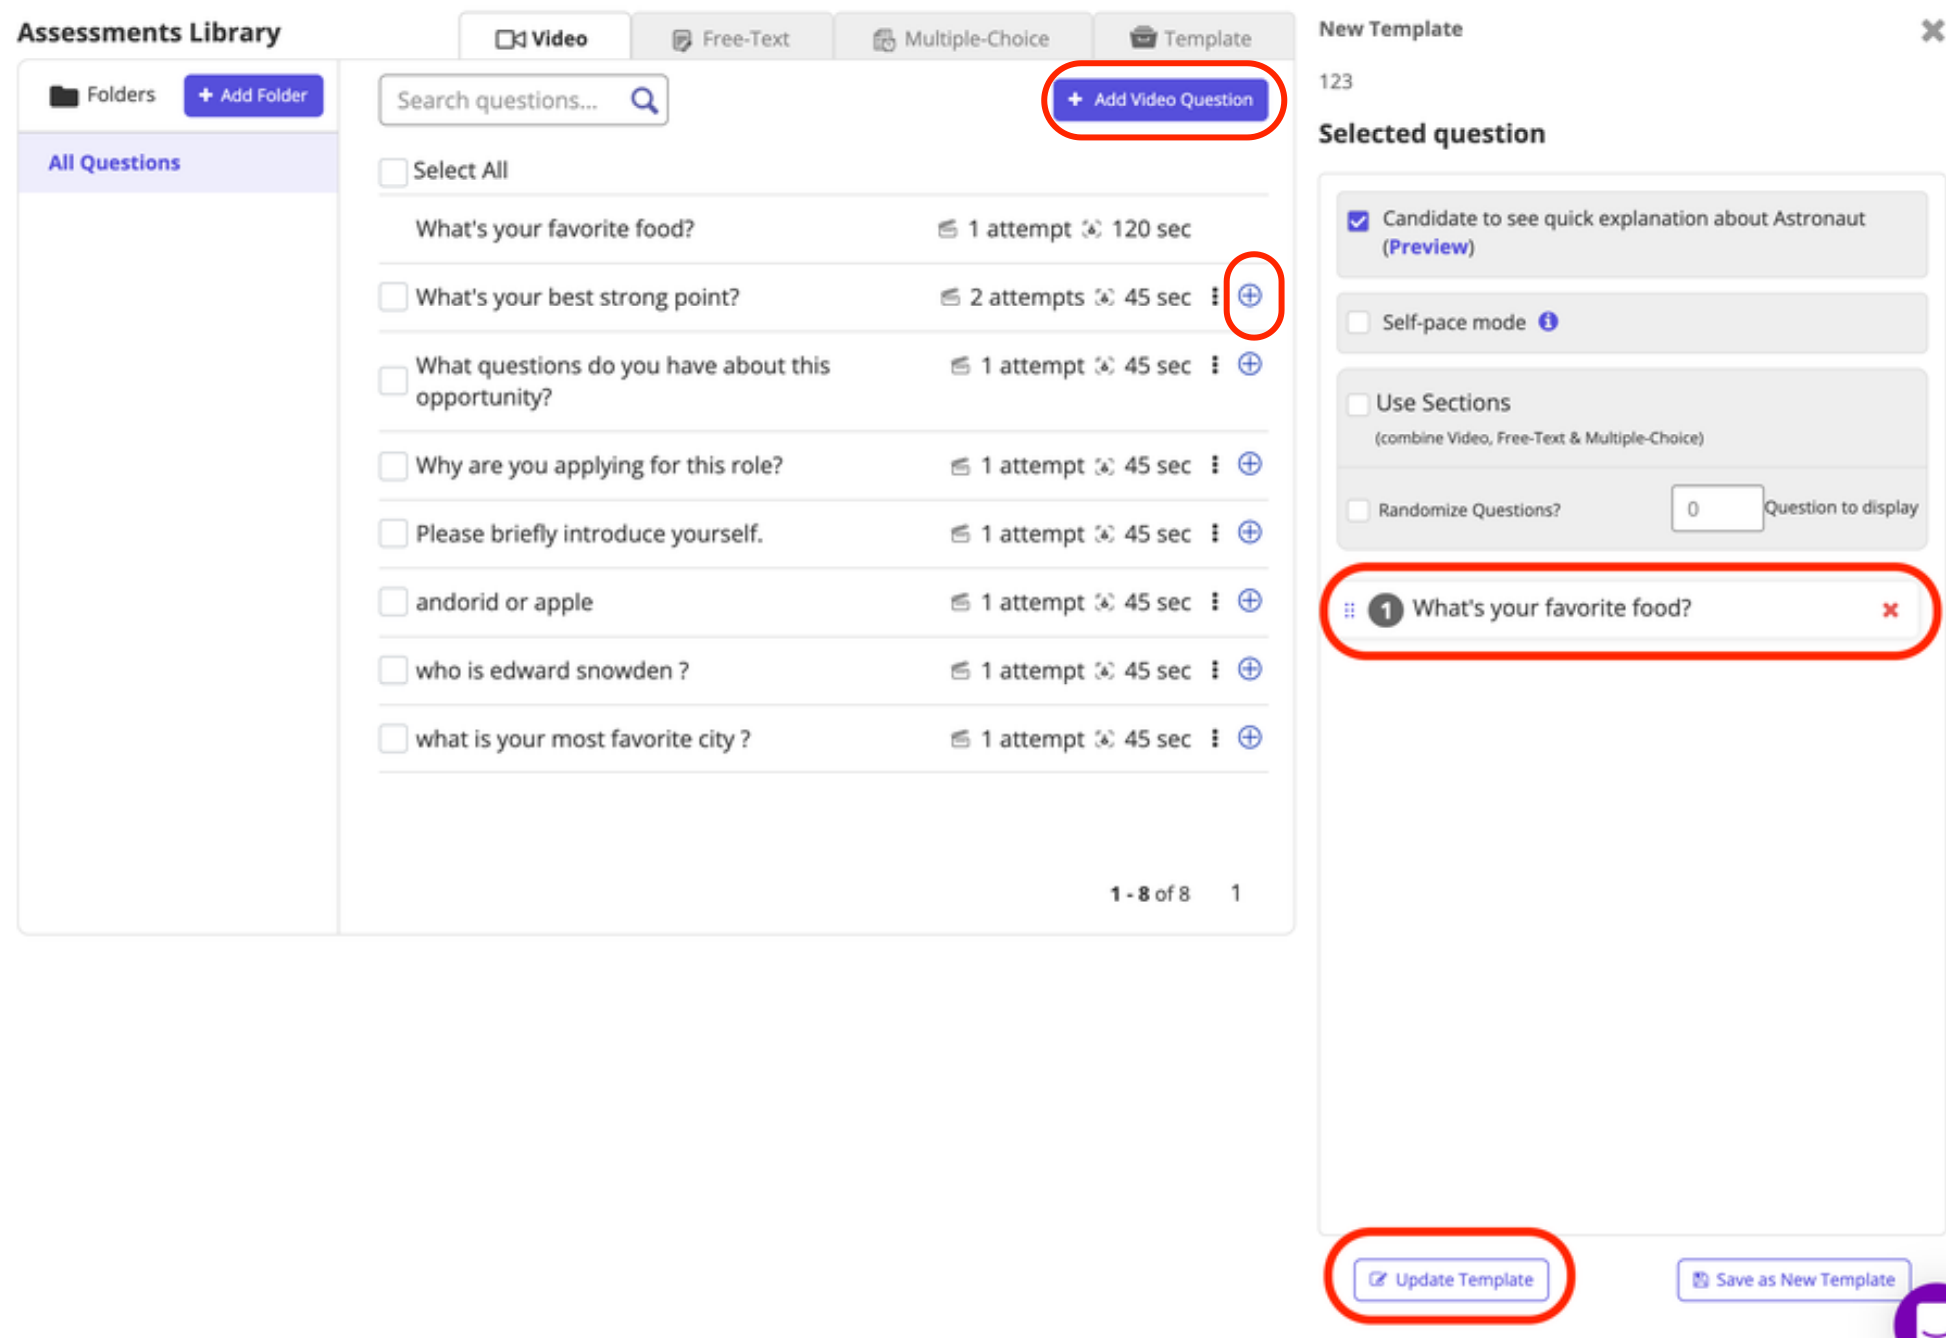Click Save as New Template button
Viewport: 1946px width, 1338px height.
1794,1279
